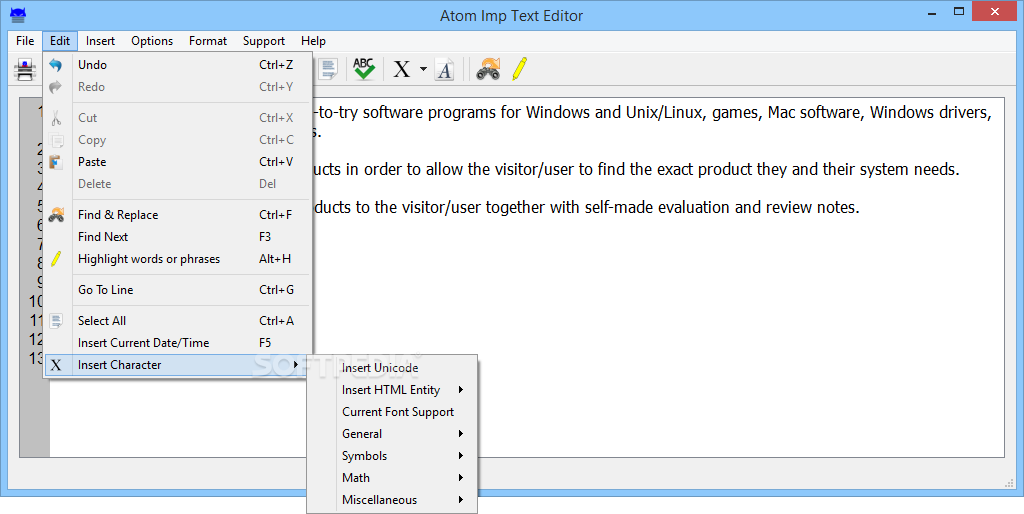Open the Help menu
This screenshot has width=1024, height=514.
coord(313,41)
